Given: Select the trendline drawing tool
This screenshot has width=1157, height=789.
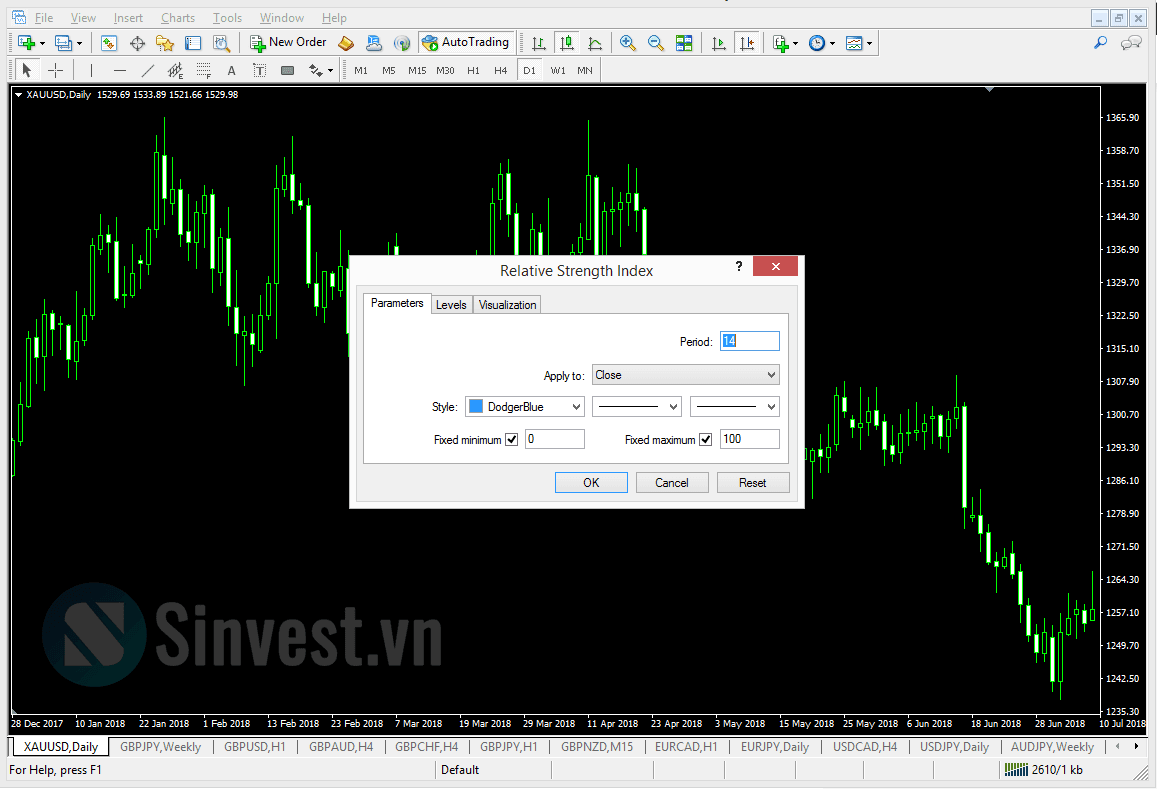Looking at the screenshot, I should pos(148,71).
